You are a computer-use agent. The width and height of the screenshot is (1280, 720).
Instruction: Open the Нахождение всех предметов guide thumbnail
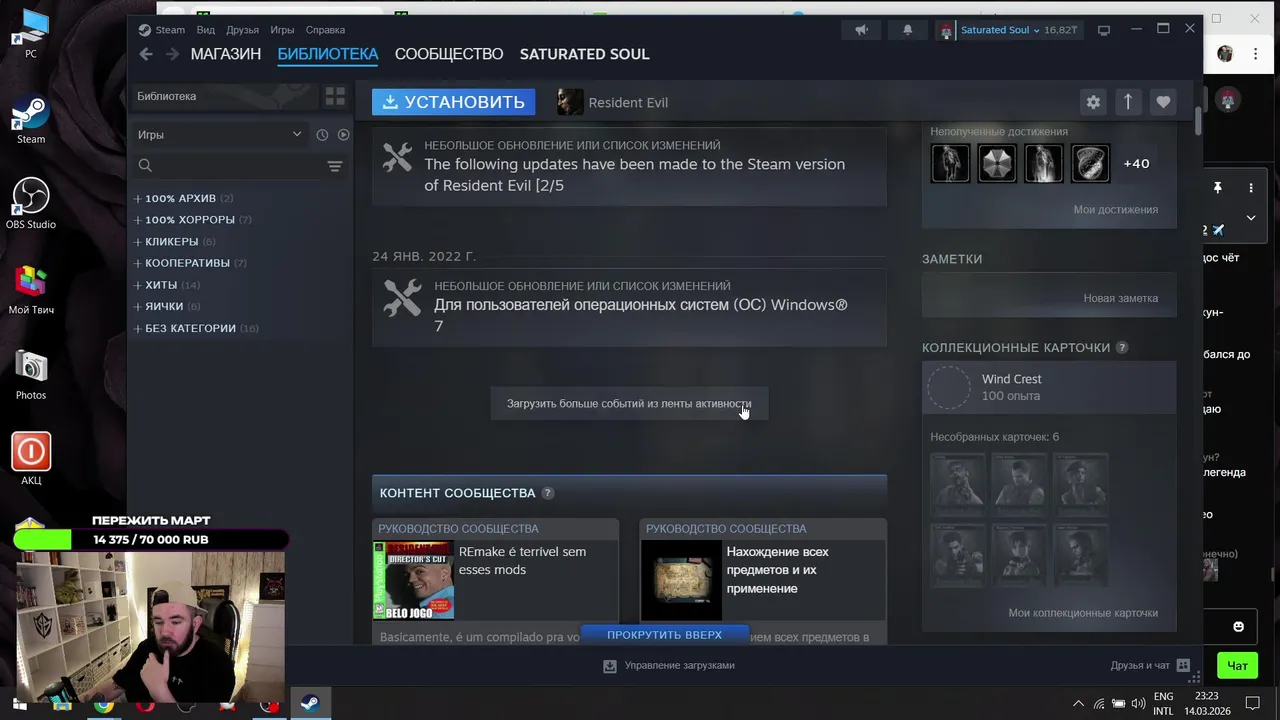pos(681,580)
